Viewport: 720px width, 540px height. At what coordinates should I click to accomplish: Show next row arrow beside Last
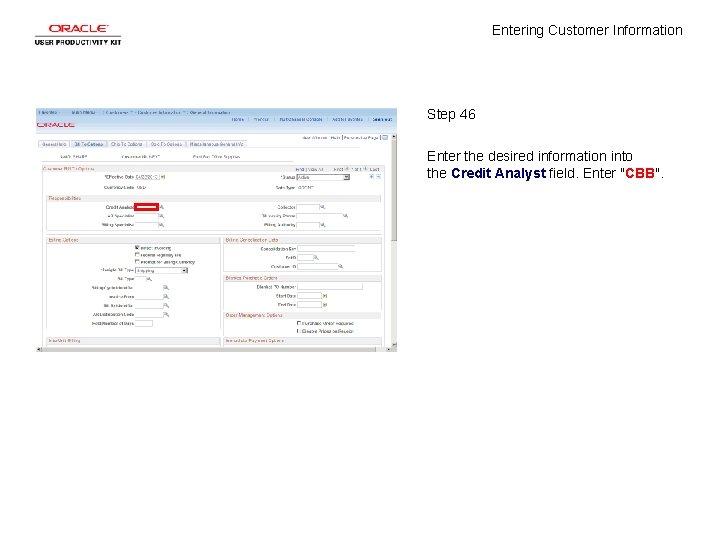[366, 169]
